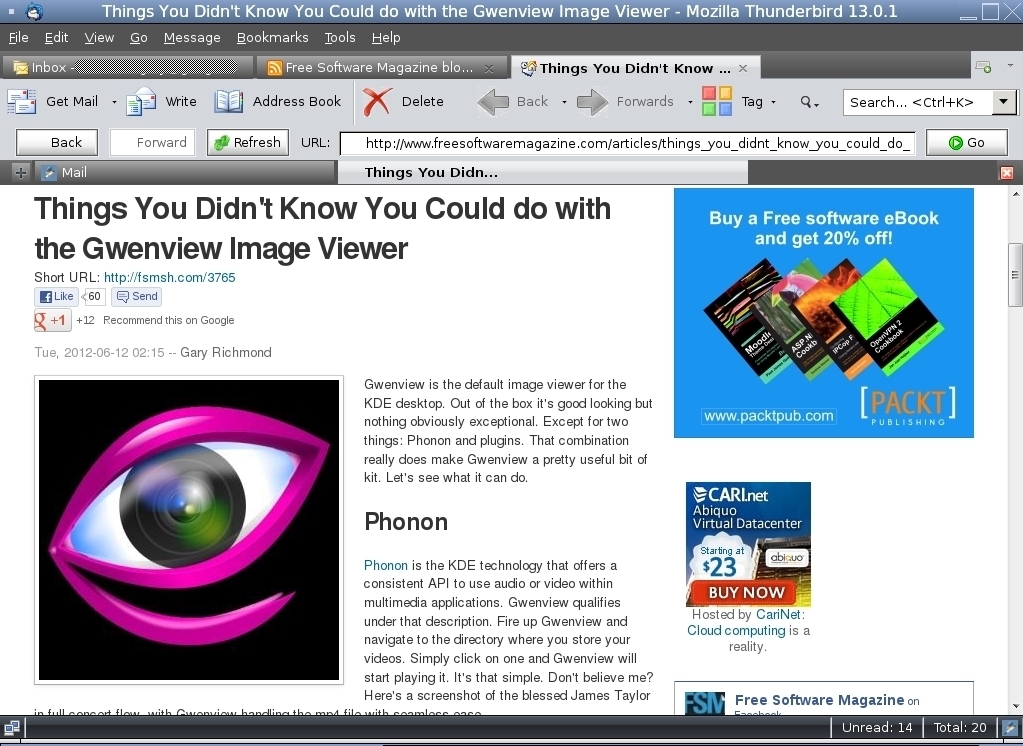Click the Google +1 button
Image resolution: width=1023 pixels, height=746 pixels.
(x=52, y=320)
